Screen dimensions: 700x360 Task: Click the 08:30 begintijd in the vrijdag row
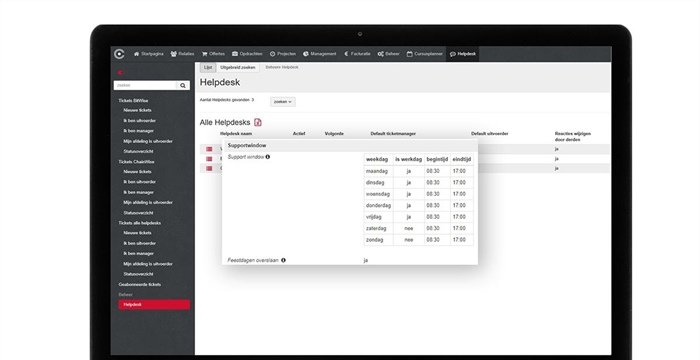click(433, 217)
